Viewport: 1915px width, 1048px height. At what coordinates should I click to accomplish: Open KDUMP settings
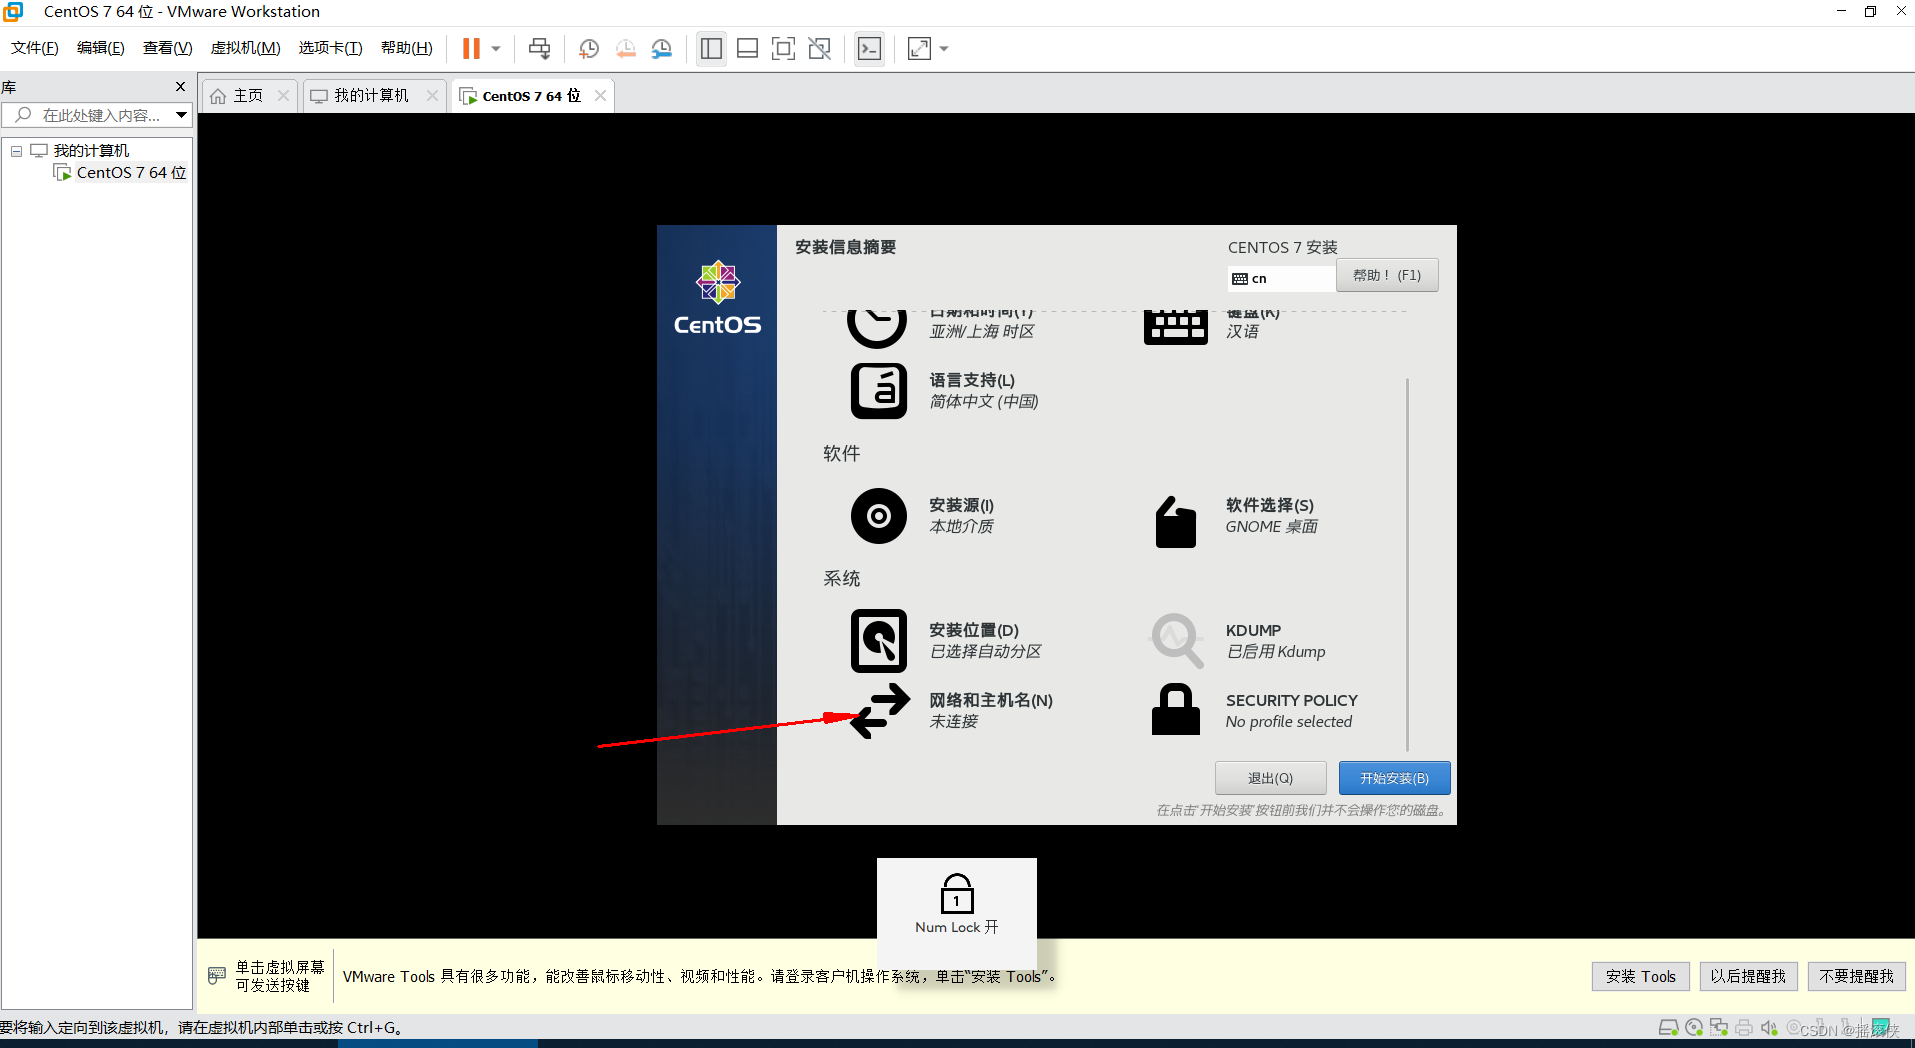tap(1238, 641)
